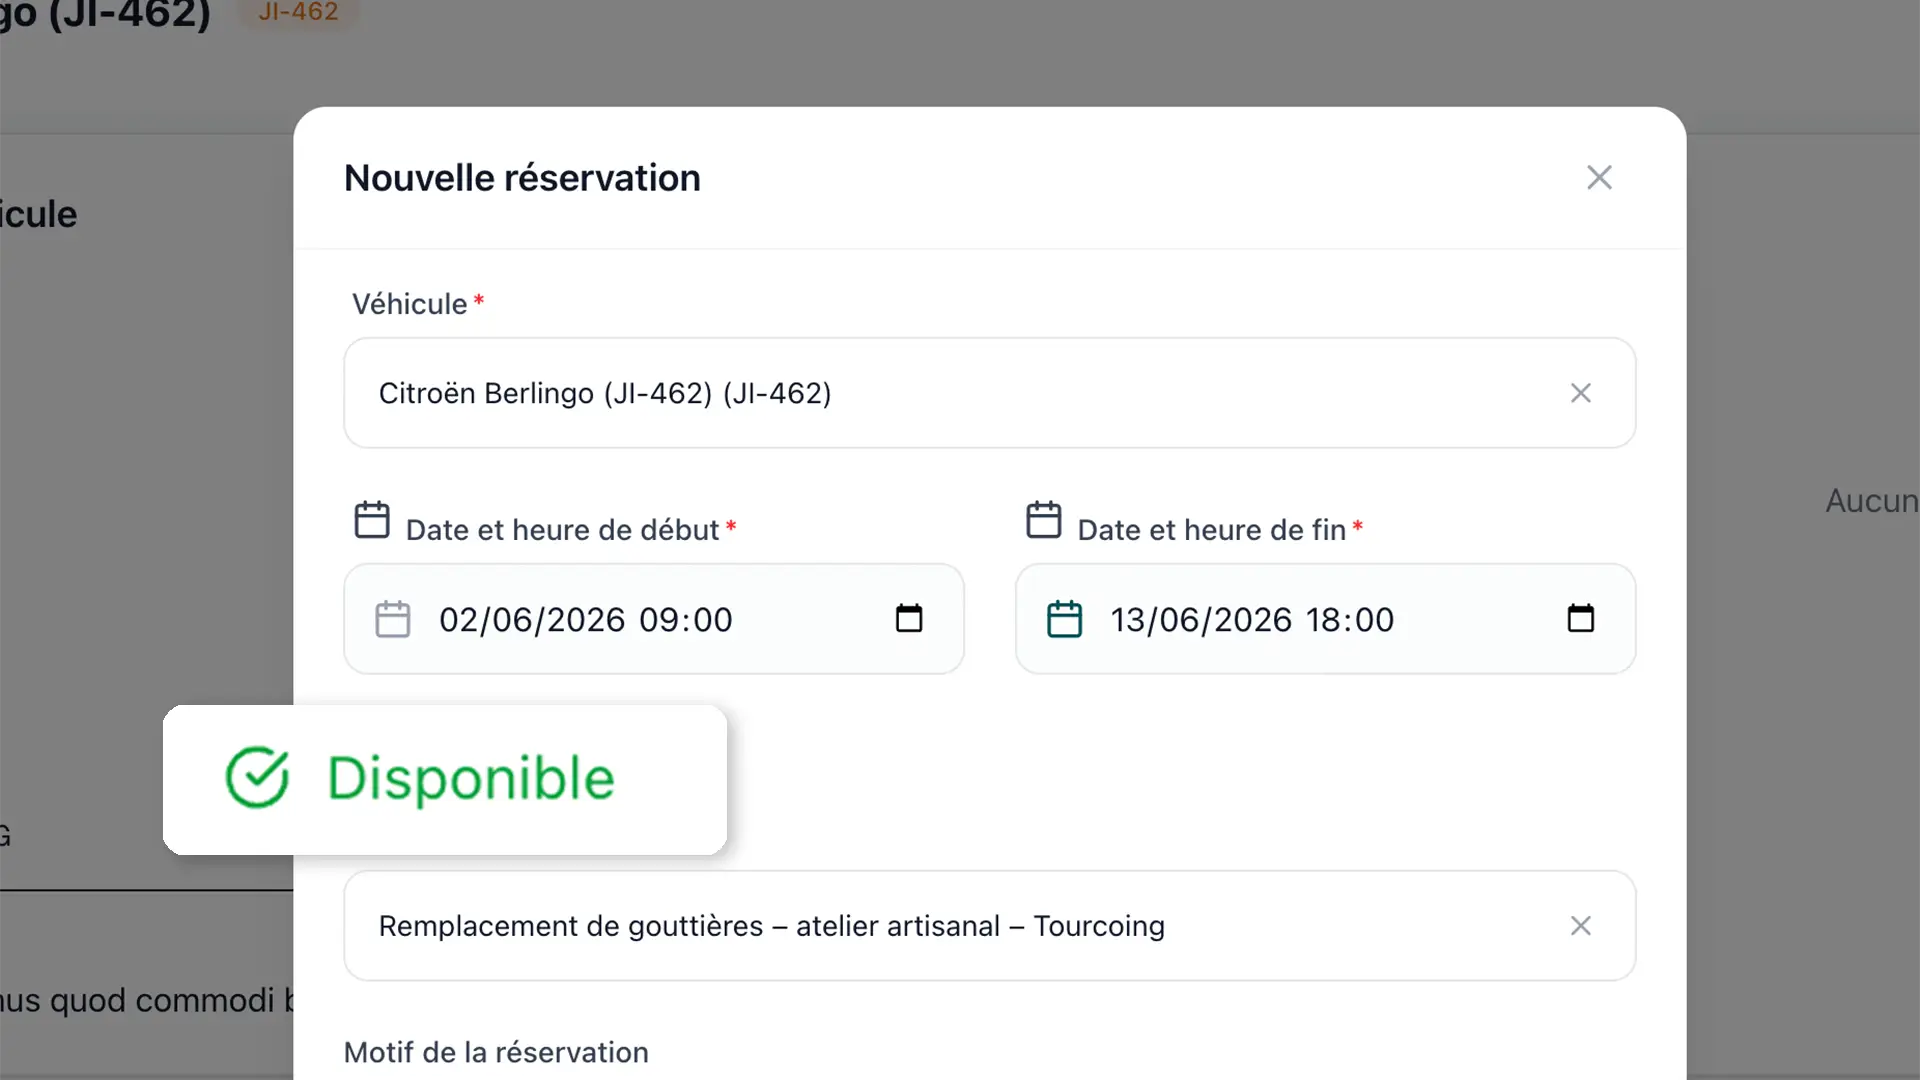Edit the start date 02/06/2026 09:00
Screen dimensions: 1920x1080
(x=586, y=620)
